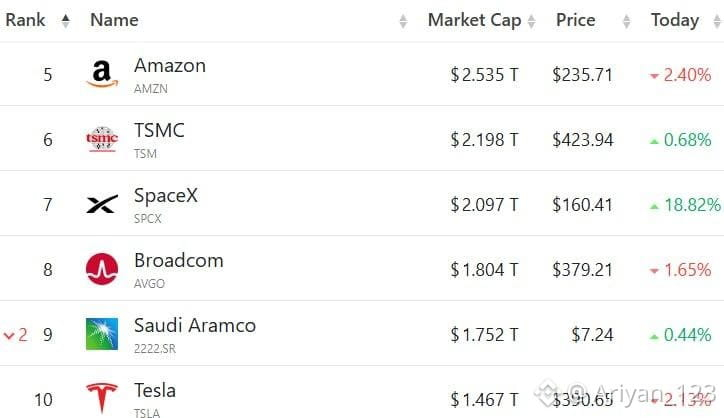Click the Market Cap column header text

pyautogui.click(x=474, y=20)
